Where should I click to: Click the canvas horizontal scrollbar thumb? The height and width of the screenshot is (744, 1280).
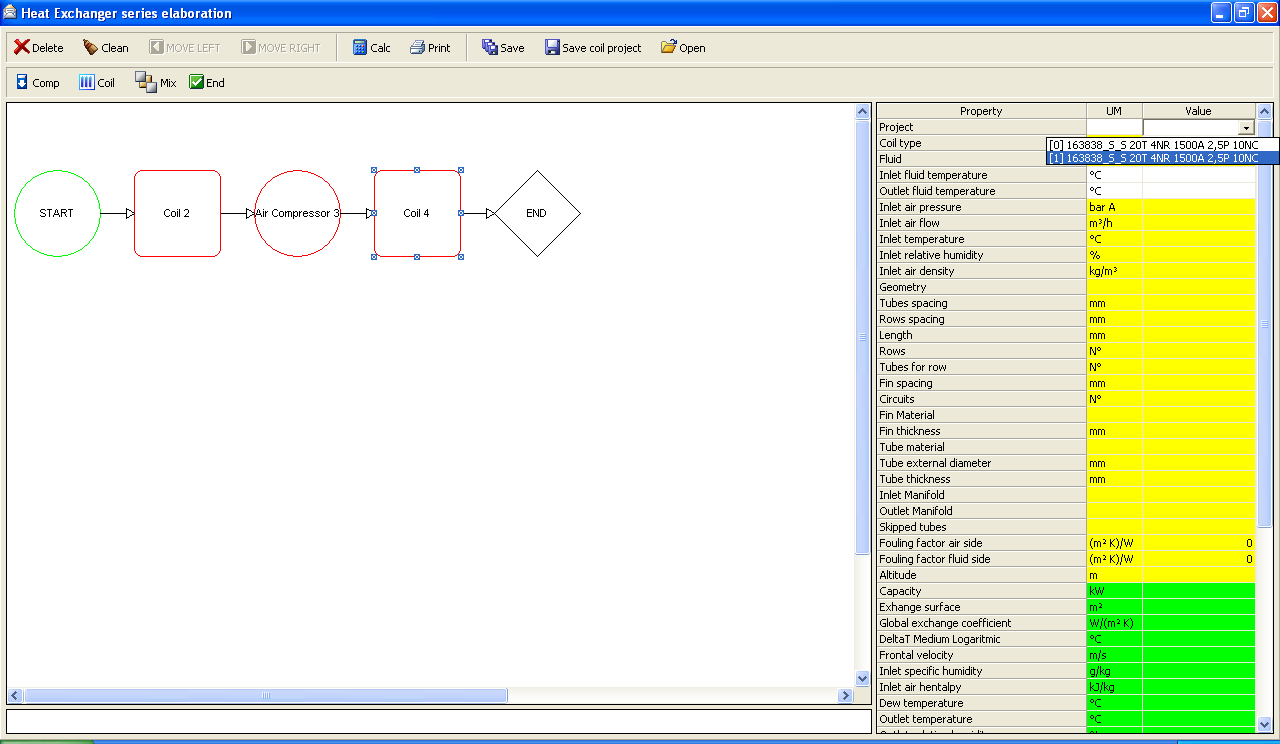[x=266, y=695]
